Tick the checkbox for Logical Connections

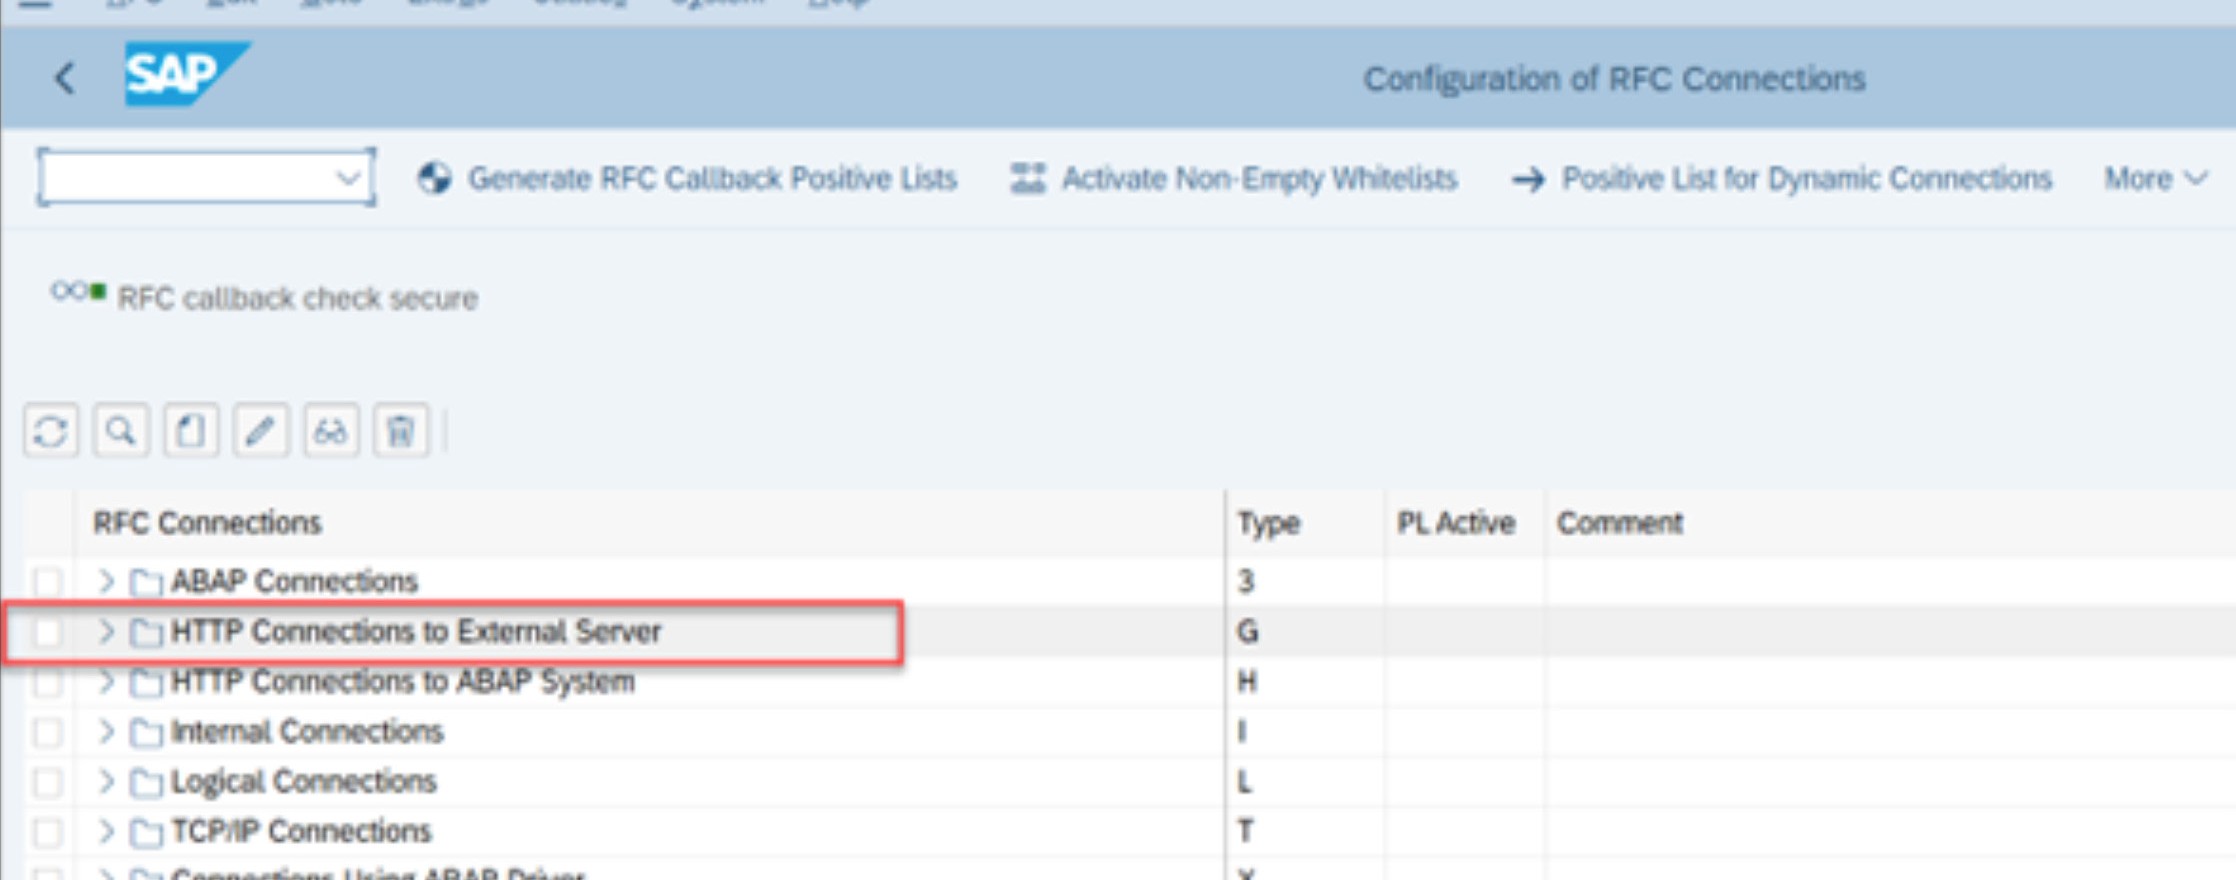pos(47,782)
